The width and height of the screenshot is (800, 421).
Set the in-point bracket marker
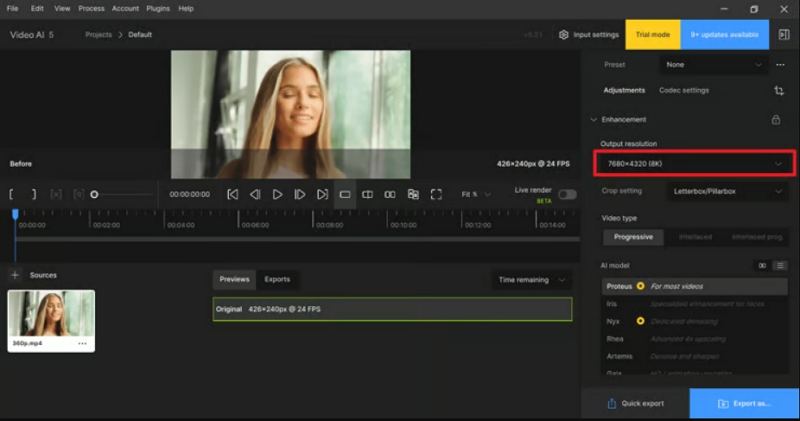pyautogui.click(x=11, y=194)
